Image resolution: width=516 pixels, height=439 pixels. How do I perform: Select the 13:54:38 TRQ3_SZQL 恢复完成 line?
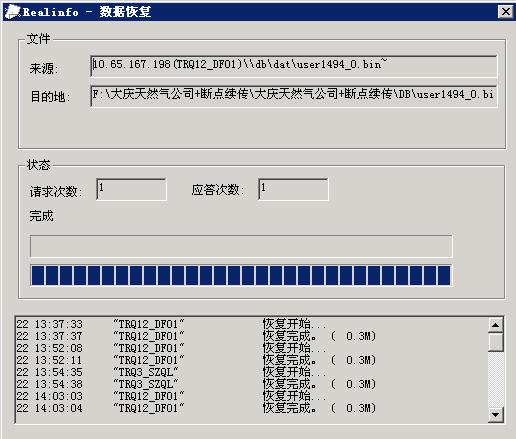(x=197, y=384)
